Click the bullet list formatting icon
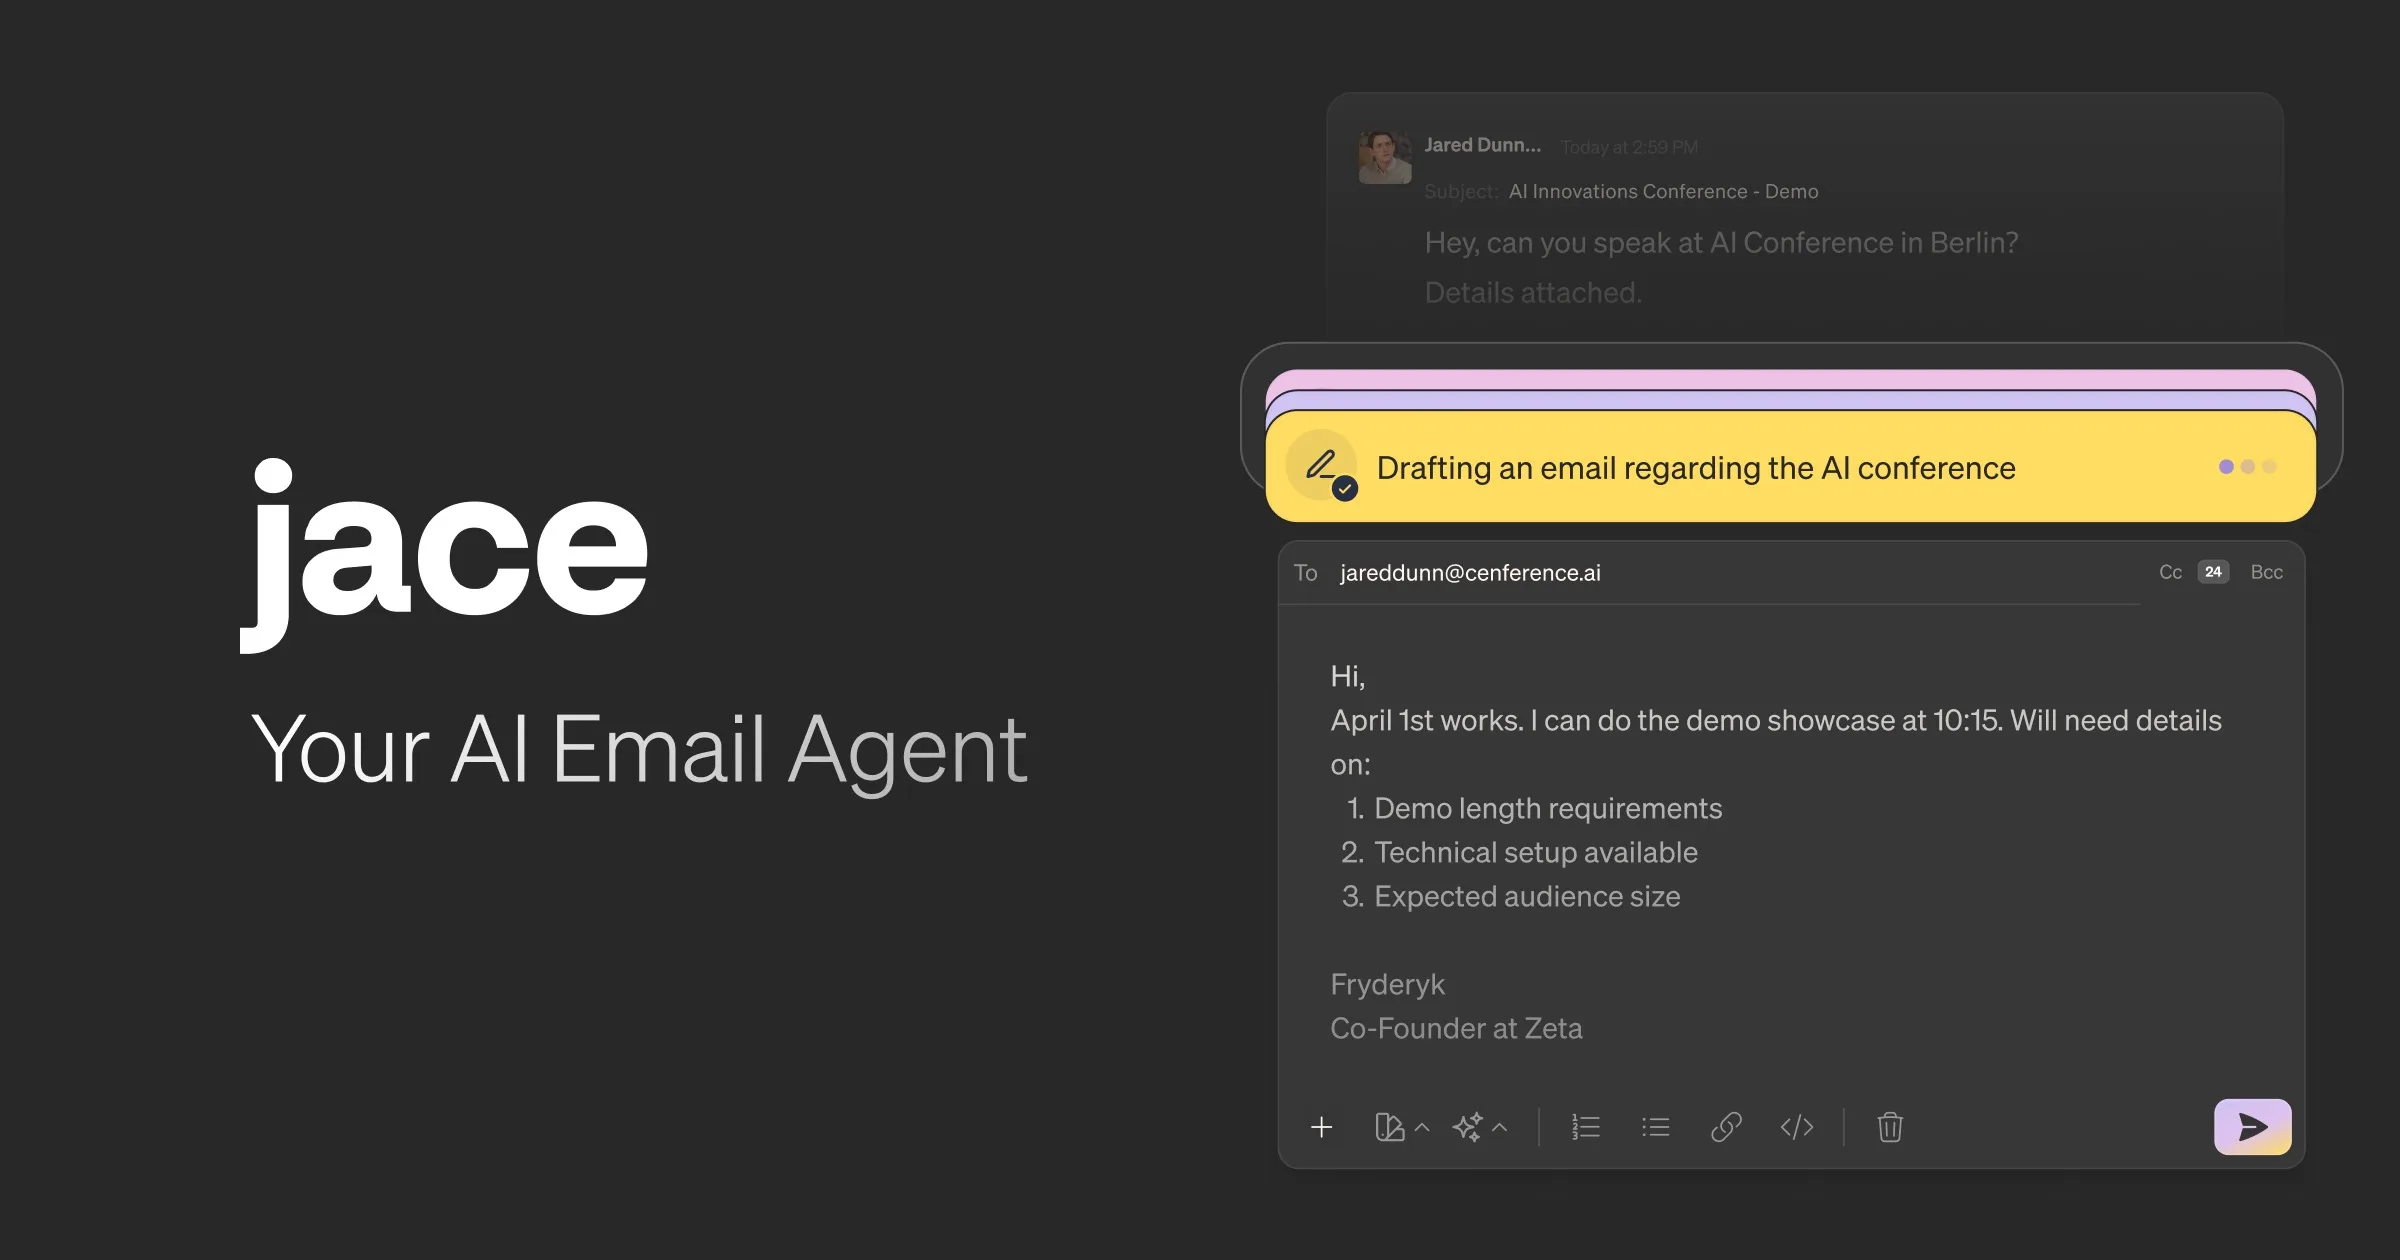The width and height of the screenshot is (2400, 1260). (1657, 1127)
